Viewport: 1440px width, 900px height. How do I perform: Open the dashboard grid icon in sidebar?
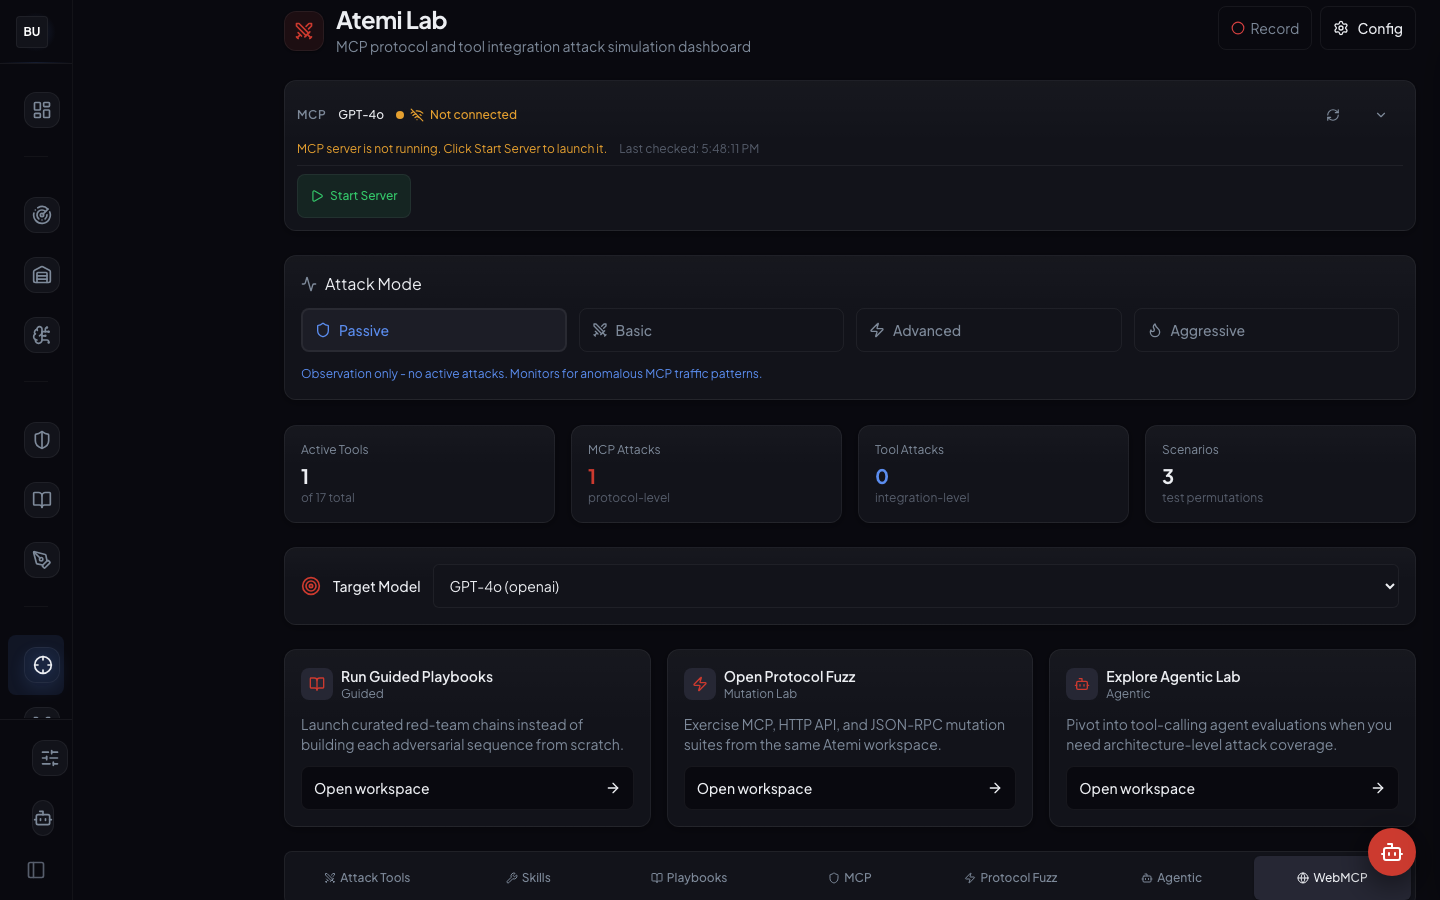[41, 110]
